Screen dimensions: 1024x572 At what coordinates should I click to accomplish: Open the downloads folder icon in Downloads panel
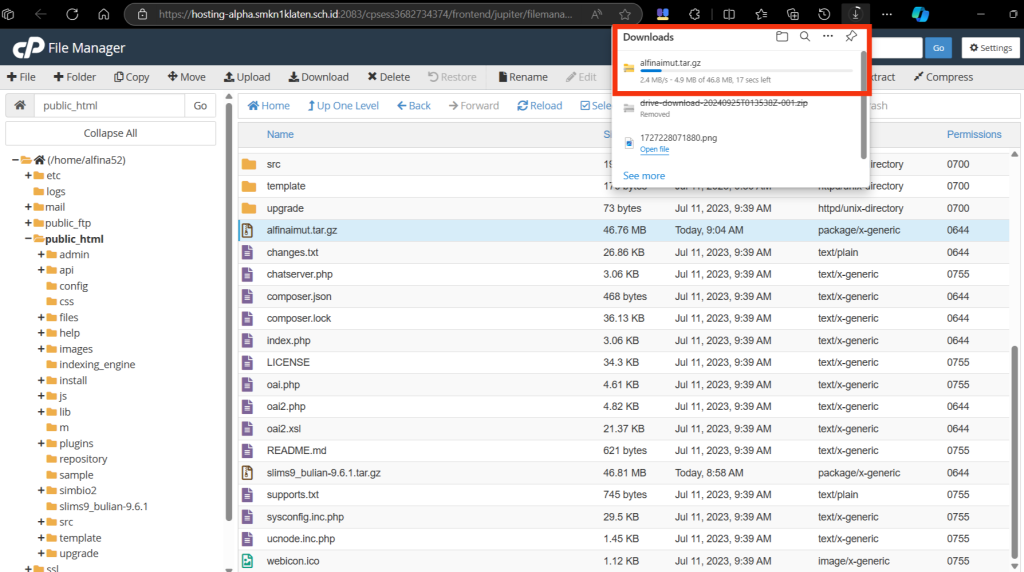pyautogui.click(x=782, y=37)
